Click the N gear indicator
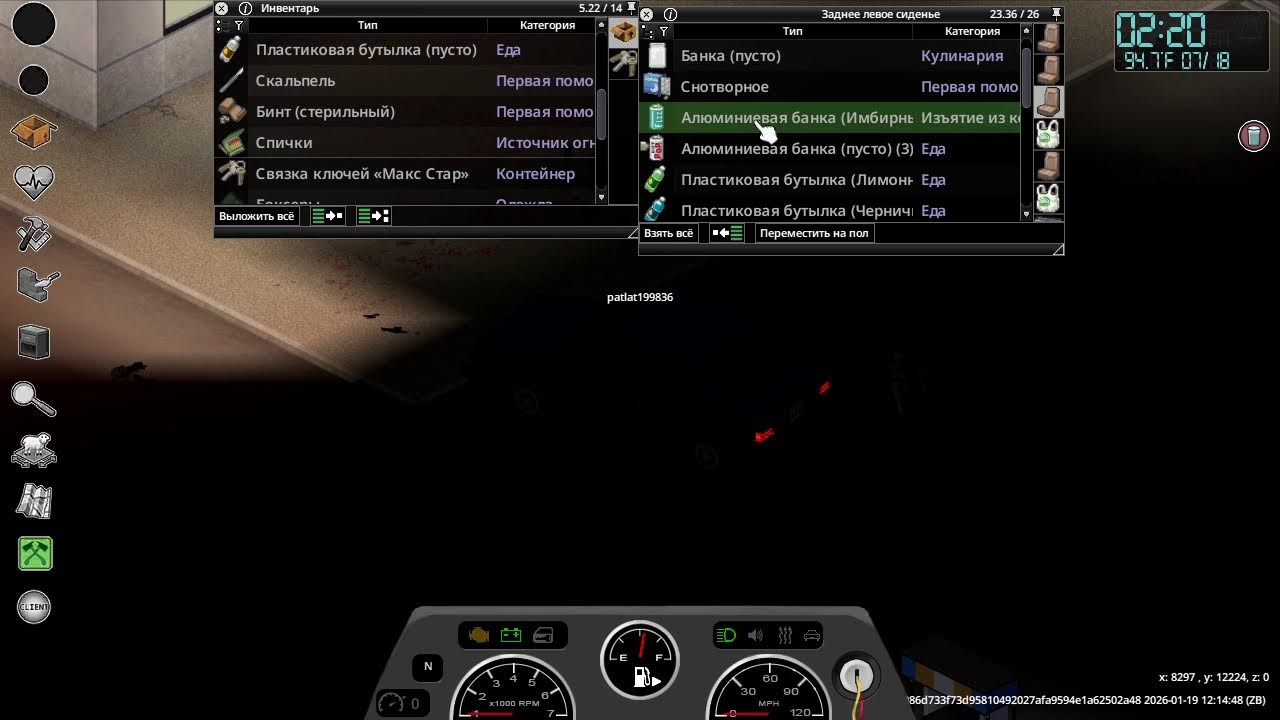 coord(428,667)
